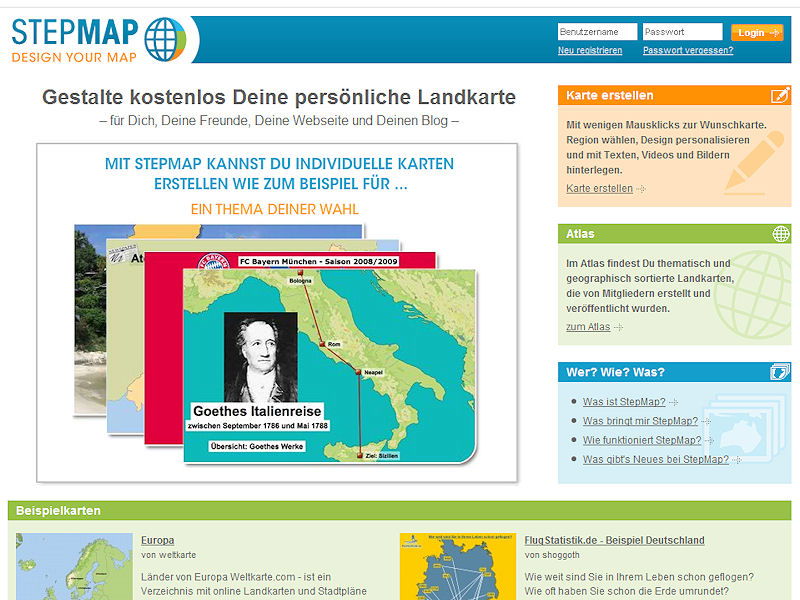Click the arrow icon next to Karte erstellen link
The height and width of the screenshot is (600, 800).
pos(641,189)
